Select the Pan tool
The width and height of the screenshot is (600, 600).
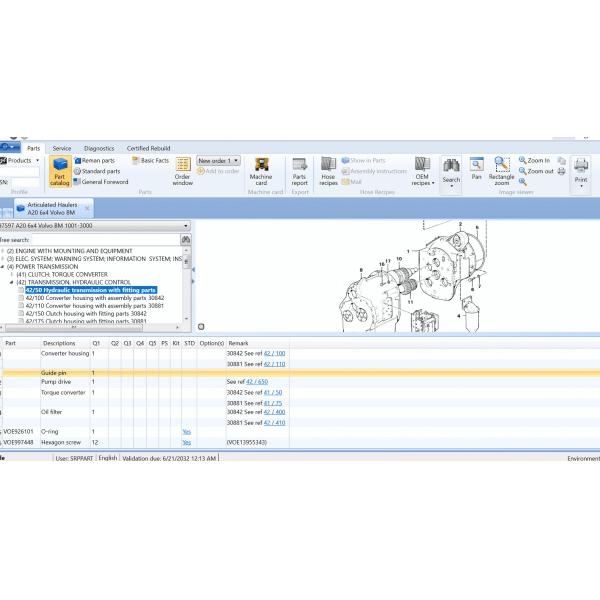[x=477, y=168]
